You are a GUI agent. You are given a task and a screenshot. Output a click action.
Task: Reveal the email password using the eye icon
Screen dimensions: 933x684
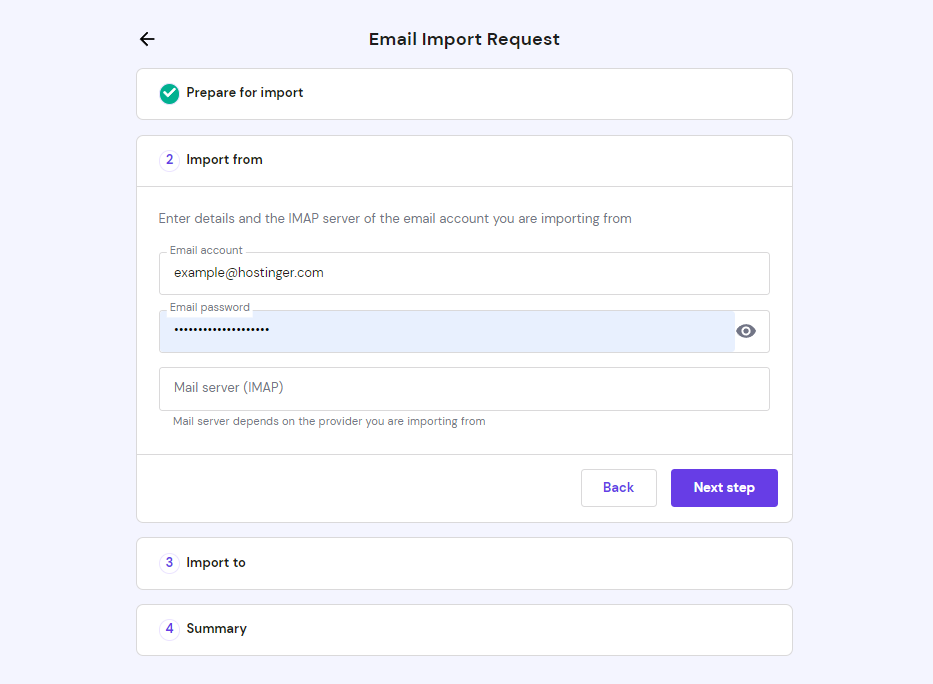746,330
